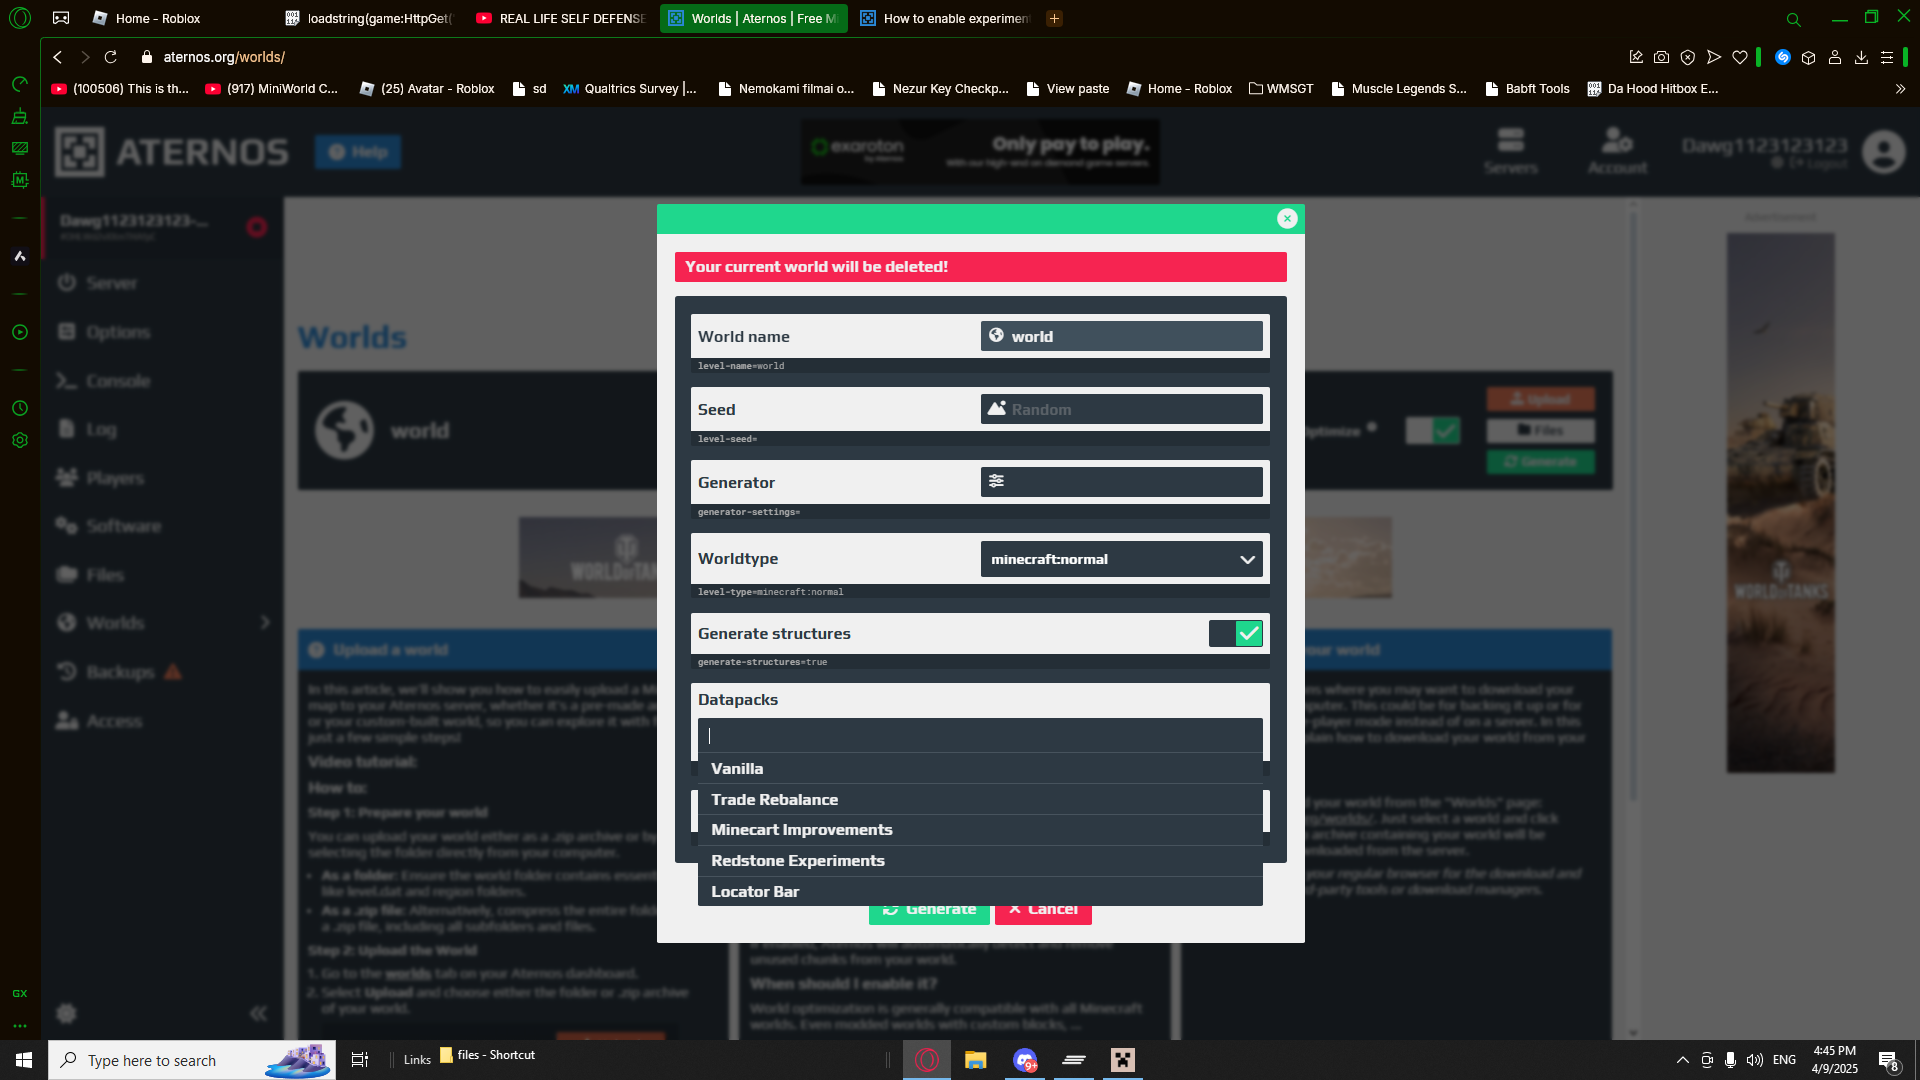
Task: Open the browser downloads icon
Action: pyautogui.click(x=1861, y=57)
